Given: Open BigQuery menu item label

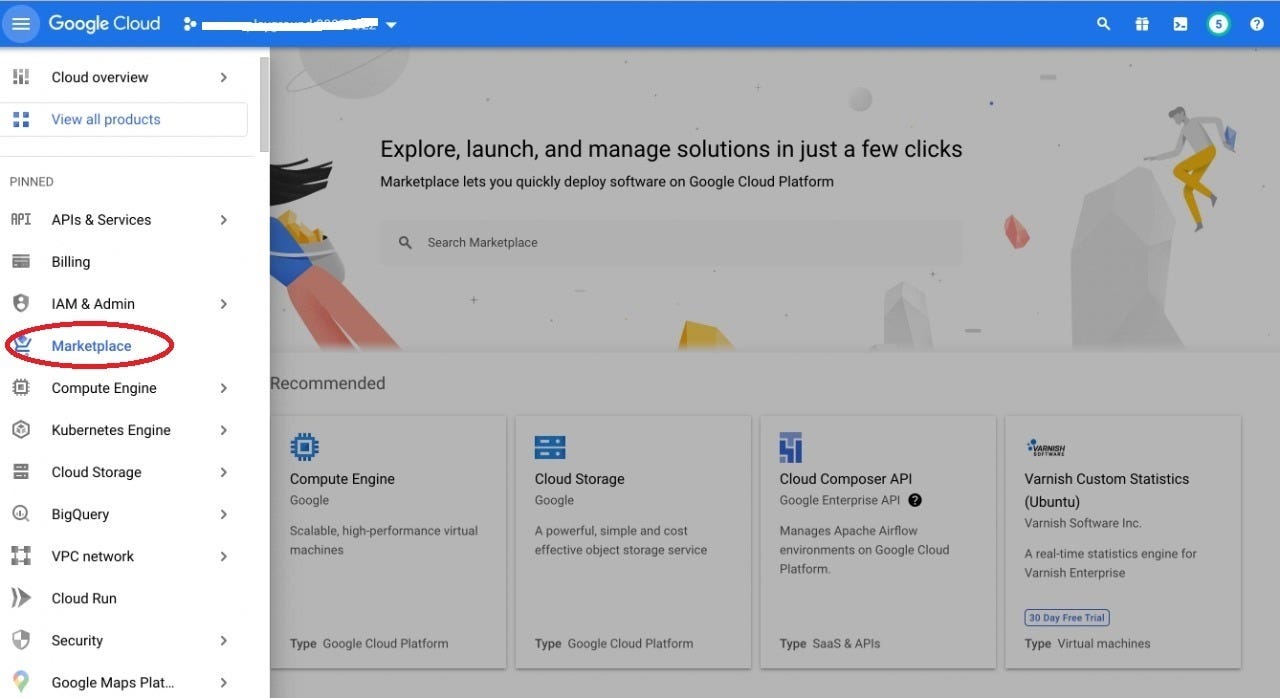Looking at the screenshot, I should (x=80, y=514).
